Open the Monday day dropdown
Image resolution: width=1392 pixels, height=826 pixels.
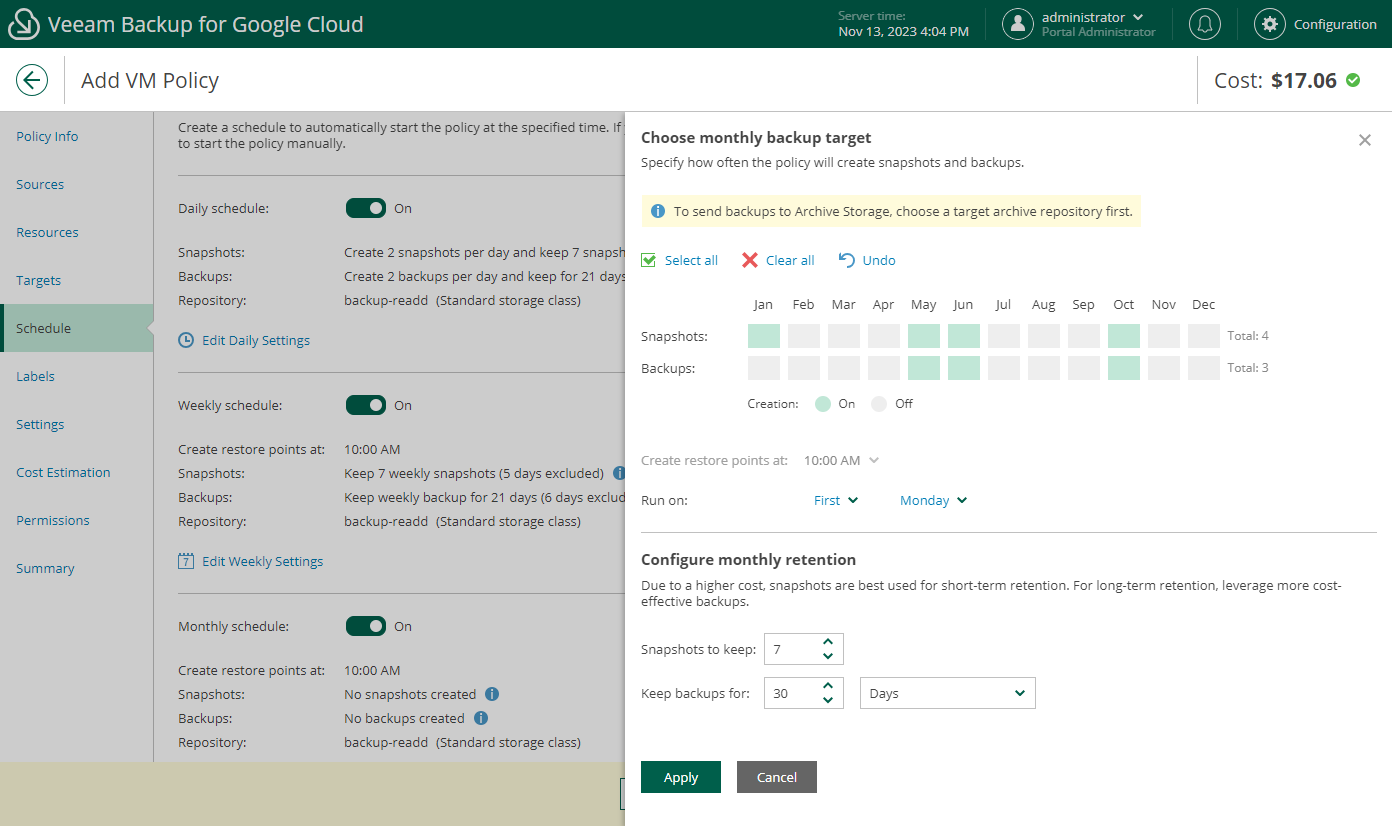pyautogui.click(x=933, y=500)
